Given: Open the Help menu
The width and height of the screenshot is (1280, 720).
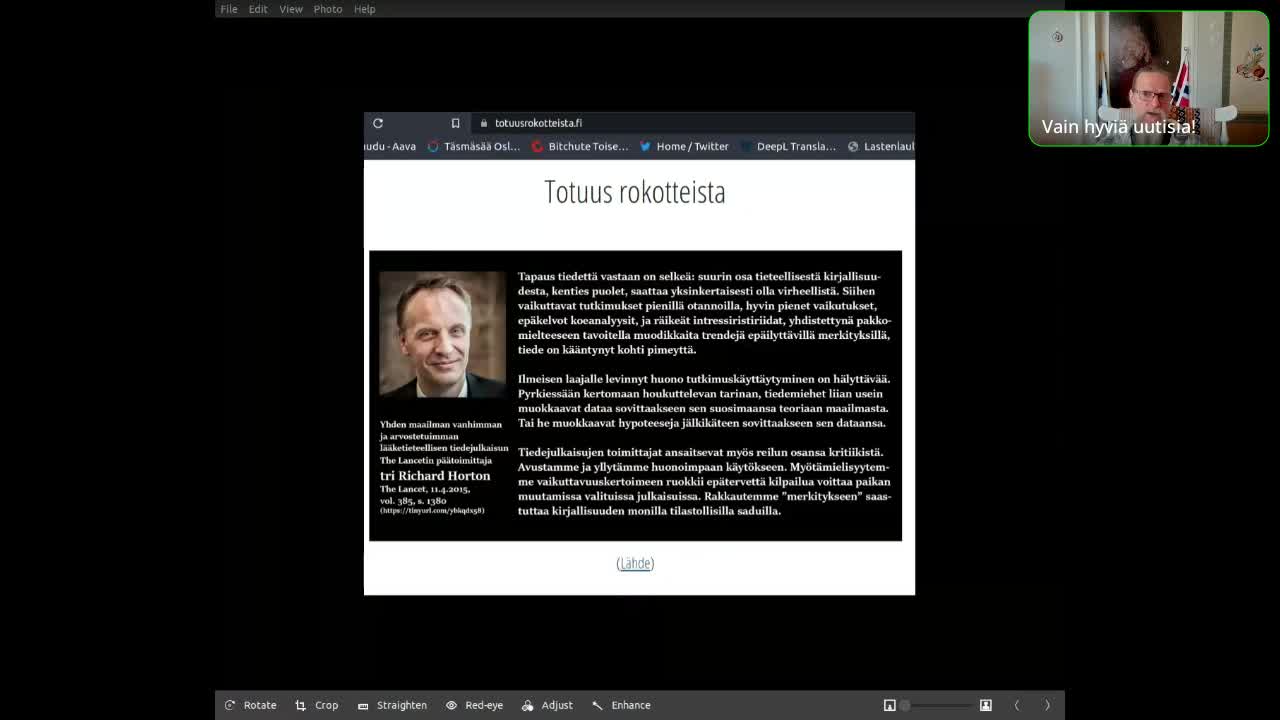Looking at the screenshot, I should [364, 9].
